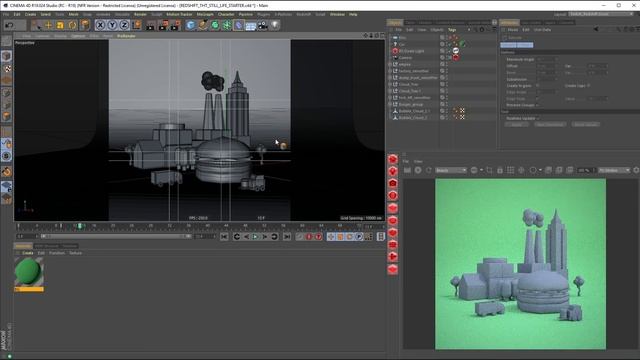Click the green Array/MoGraph generator icon
The image size is (640, 360).
[227, 25]
